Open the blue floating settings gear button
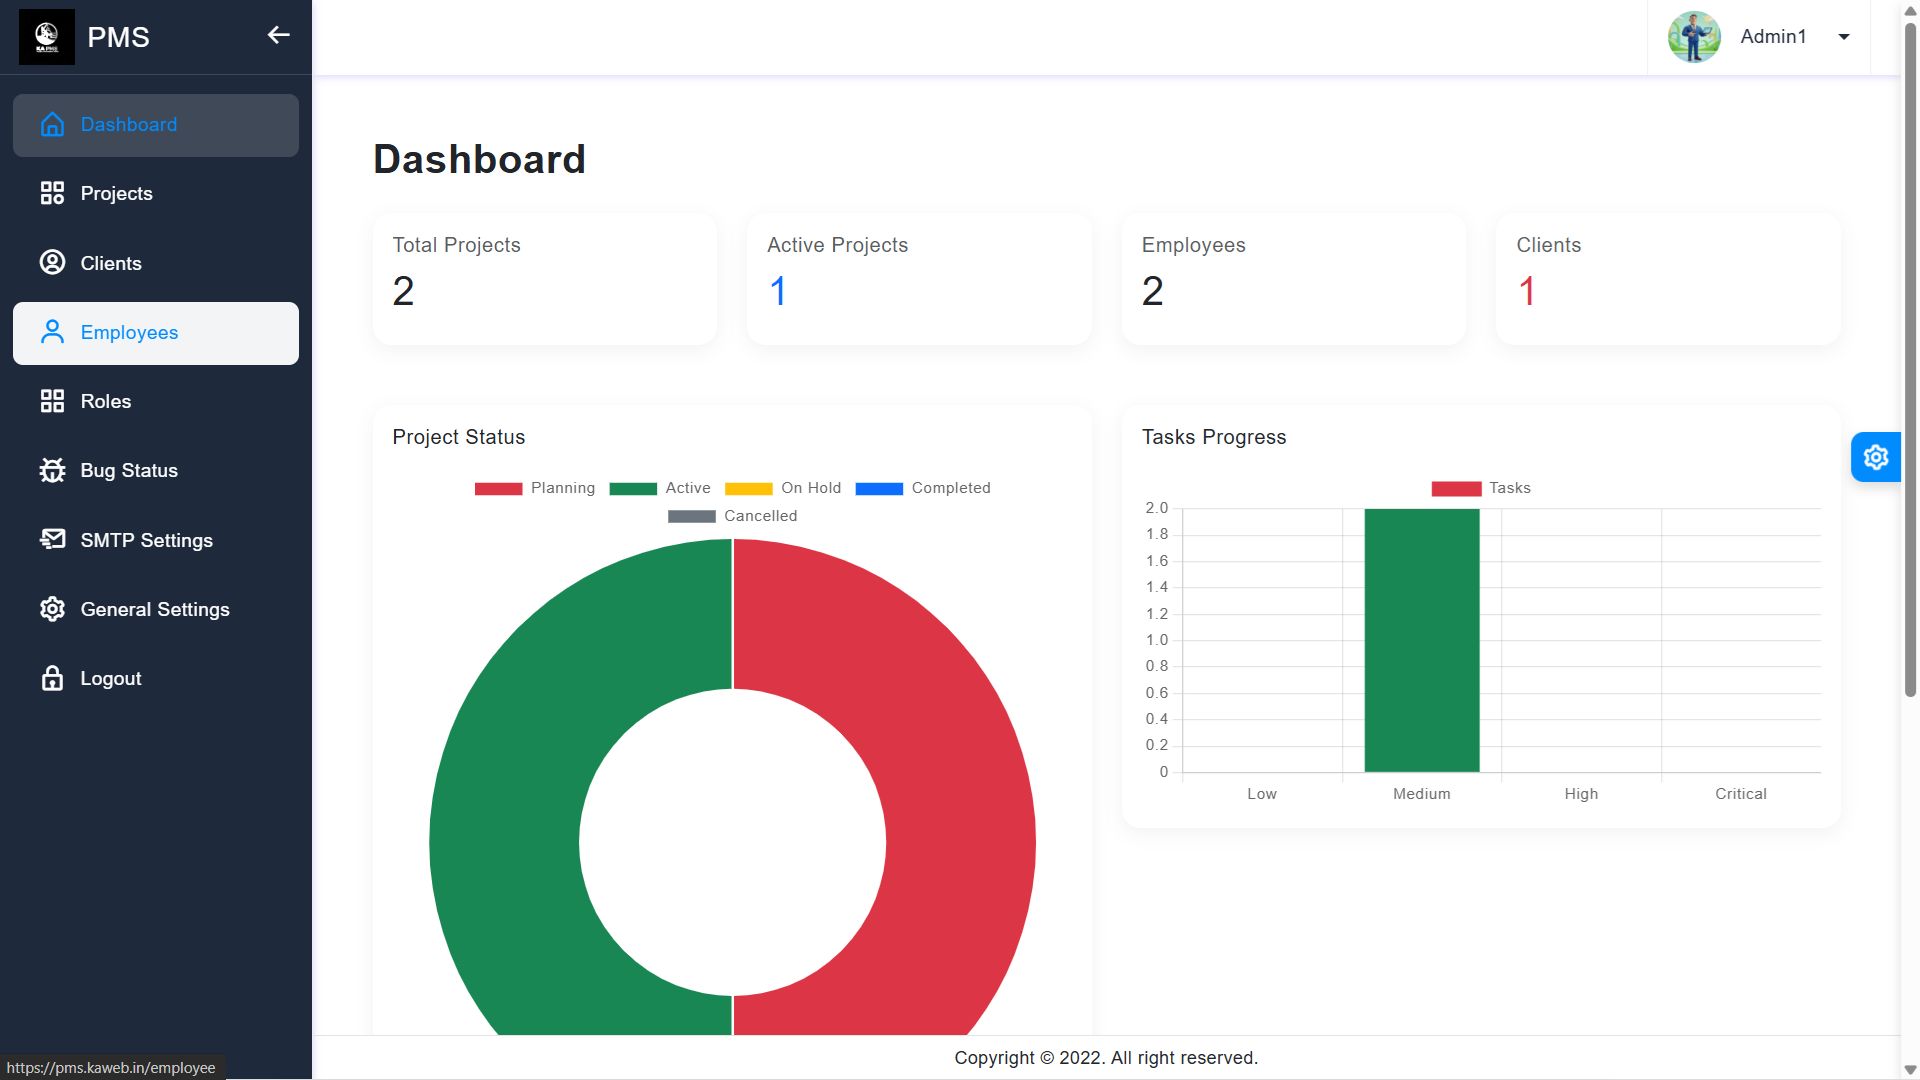Viewport: 1920px width, 1080px height. [x=1875, y=458]
